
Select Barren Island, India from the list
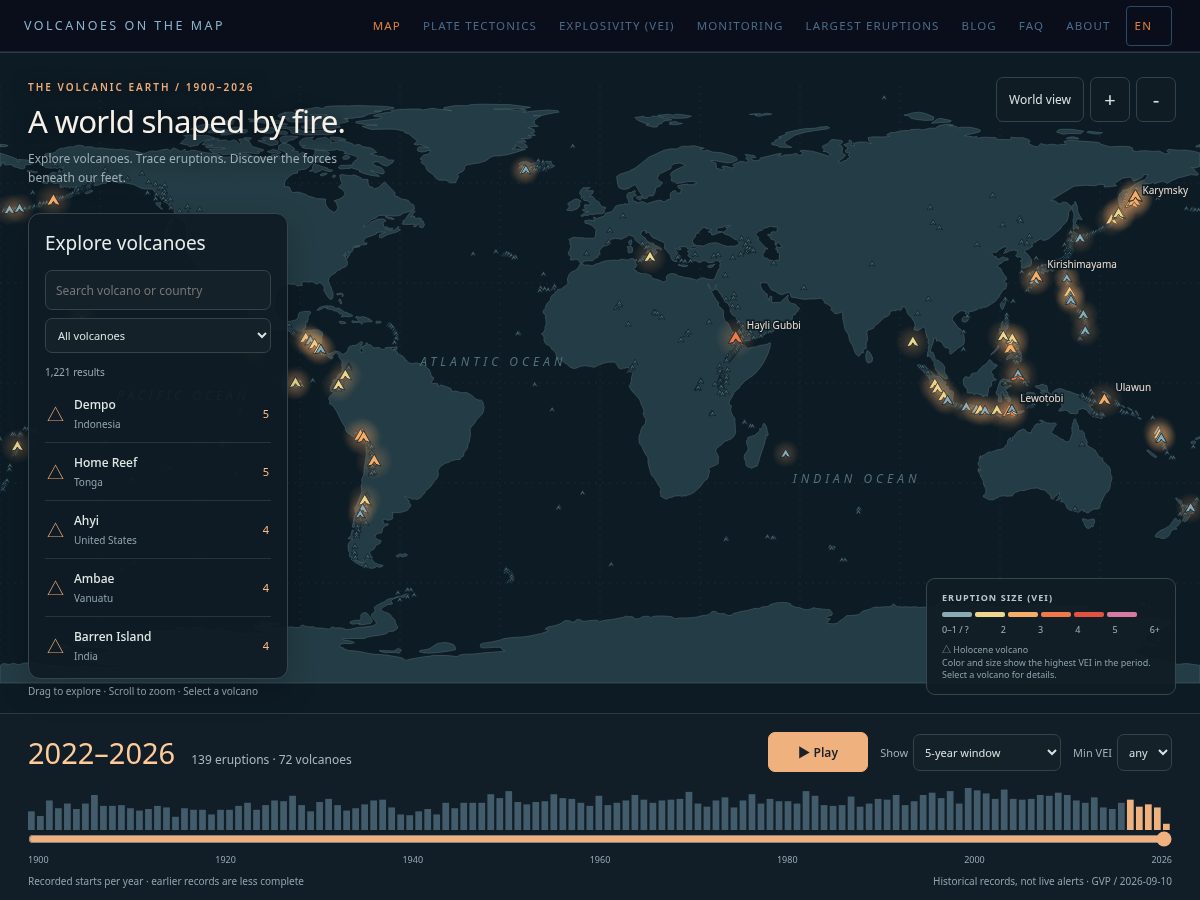coord(158,646)
